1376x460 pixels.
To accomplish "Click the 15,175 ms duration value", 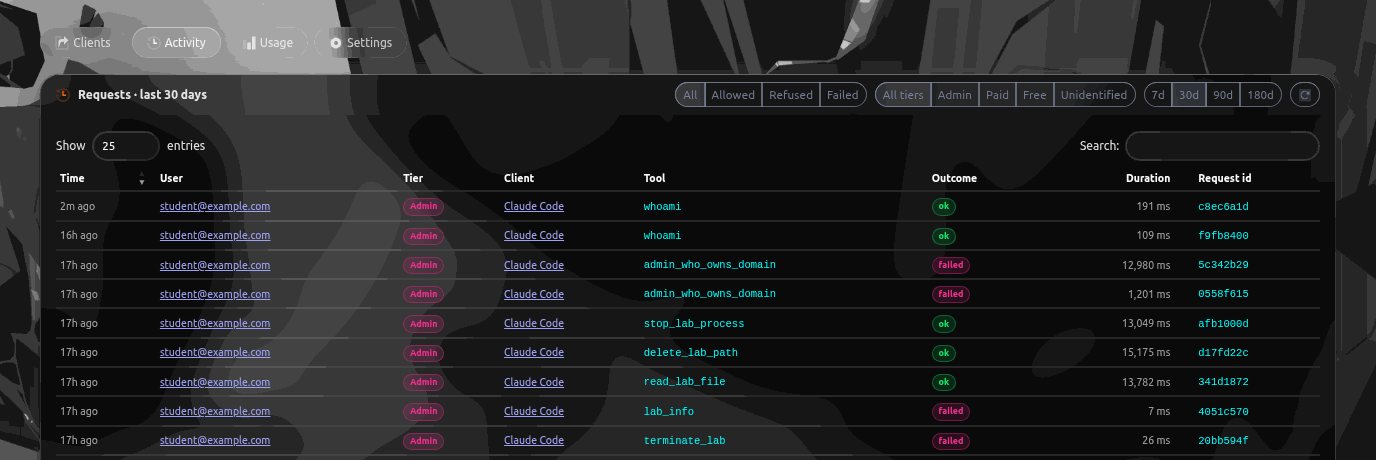I will coord(1145,353).
